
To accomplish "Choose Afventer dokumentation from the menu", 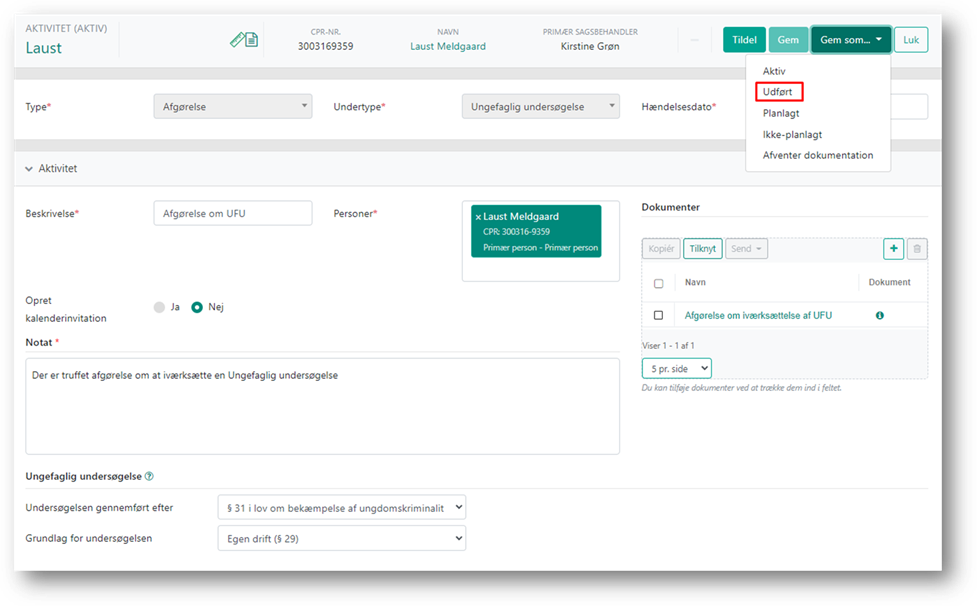I will tap(818, 155).
